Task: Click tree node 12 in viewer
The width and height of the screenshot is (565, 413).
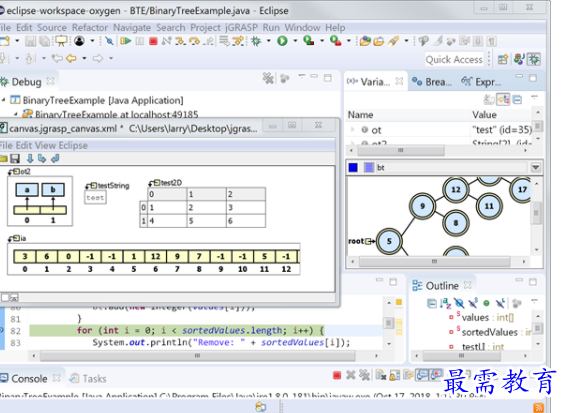Action: [456, 189]
